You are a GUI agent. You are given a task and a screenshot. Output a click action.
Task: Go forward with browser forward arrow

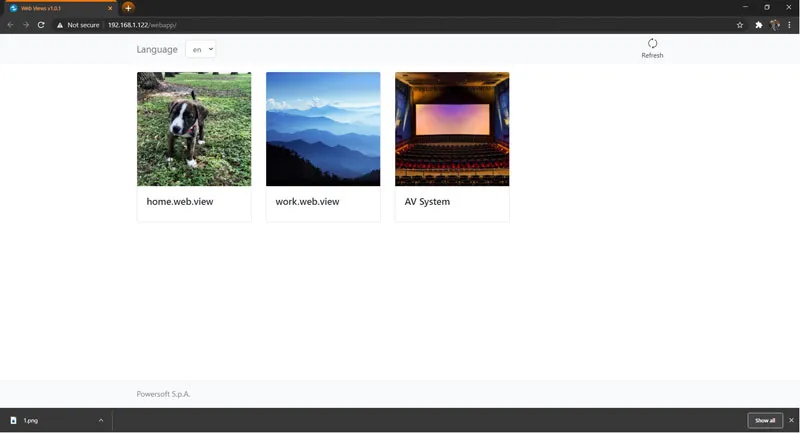click(26, 24)
